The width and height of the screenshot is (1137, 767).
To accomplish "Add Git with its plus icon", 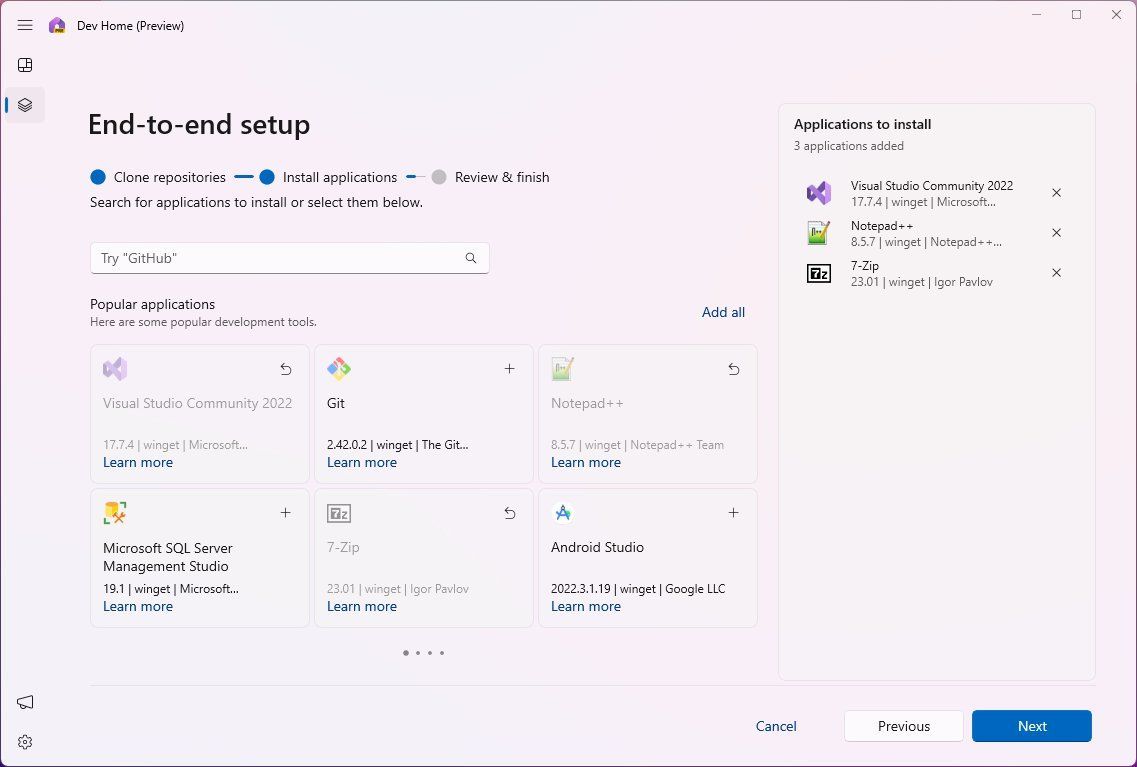I will click(509, 368).
